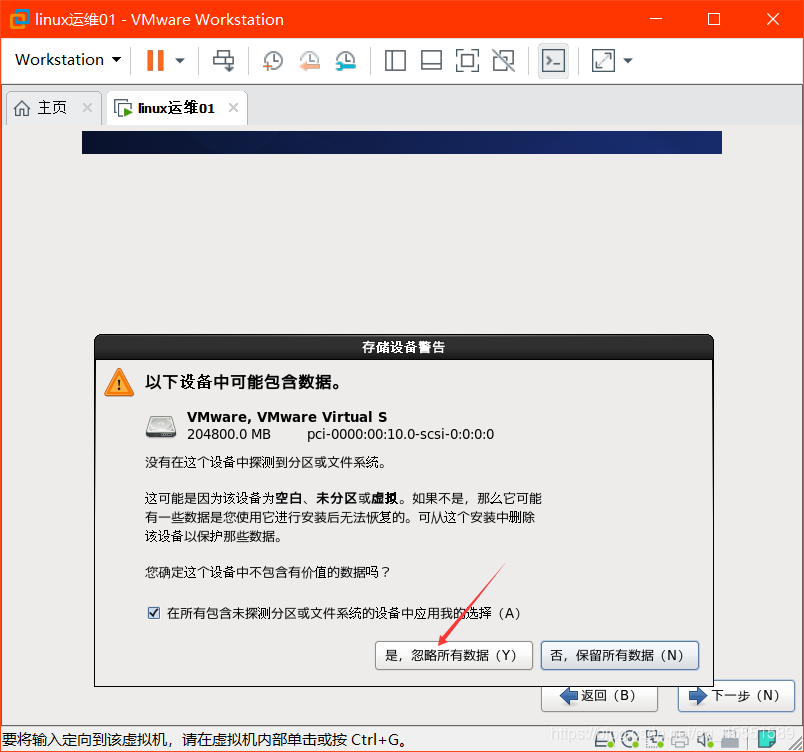The height and width of the screenshot is (752, 804).
Task: Click the stretch guest display icon
Action: [604, 60]
